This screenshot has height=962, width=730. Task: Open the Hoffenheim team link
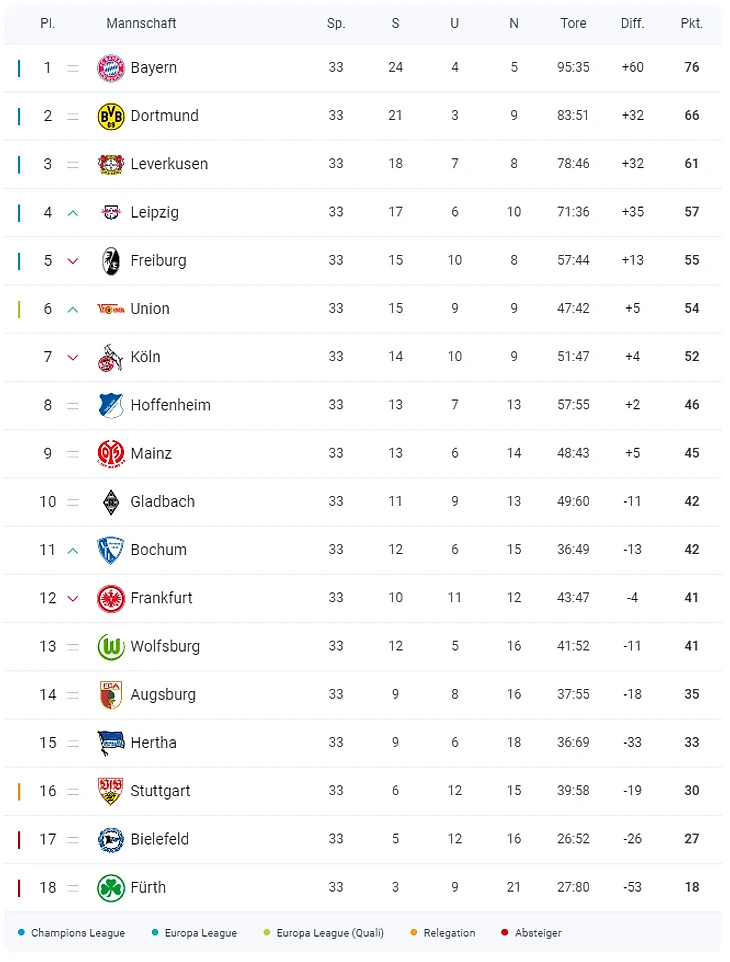[170, 405]
